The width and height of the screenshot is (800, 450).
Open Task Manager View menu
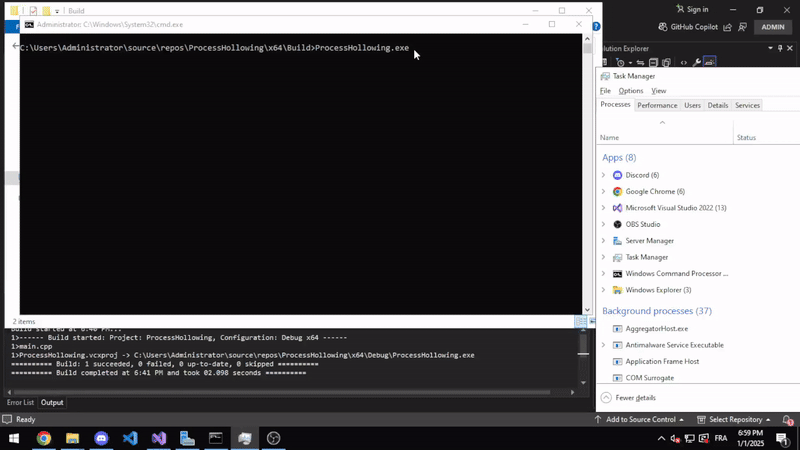coord(659,90)
